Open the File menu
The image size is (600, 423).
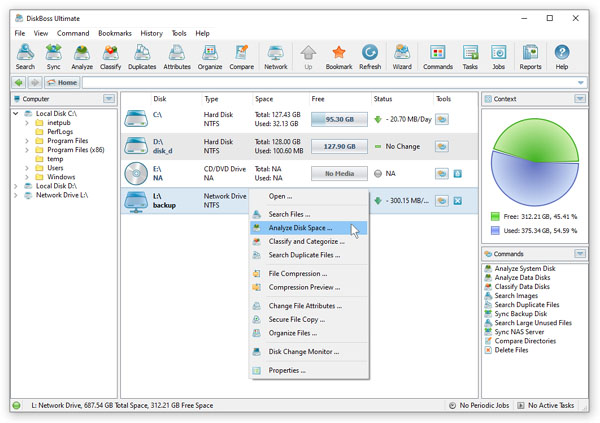tap(20, 33)
